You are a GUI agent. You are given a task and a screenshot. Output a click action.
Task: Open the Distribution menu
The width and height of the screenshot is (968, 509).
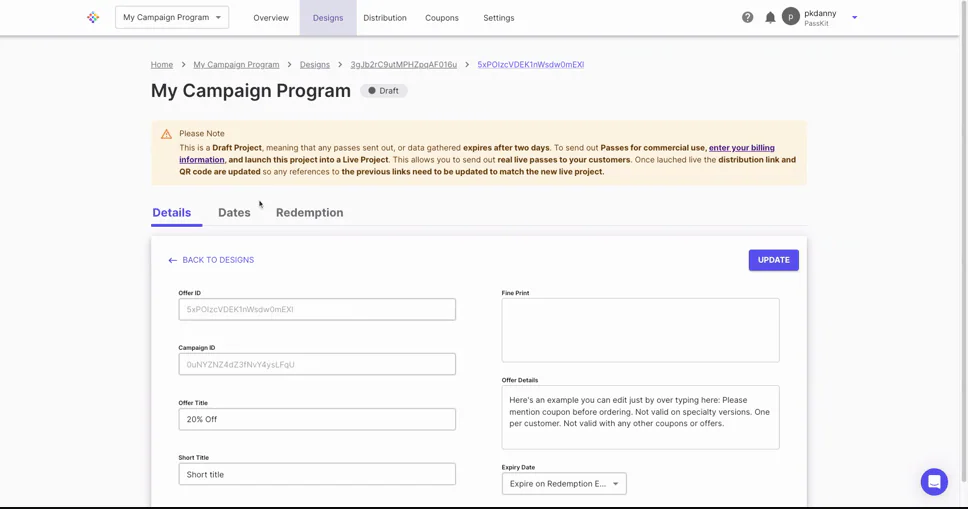[x=385, y=18]
